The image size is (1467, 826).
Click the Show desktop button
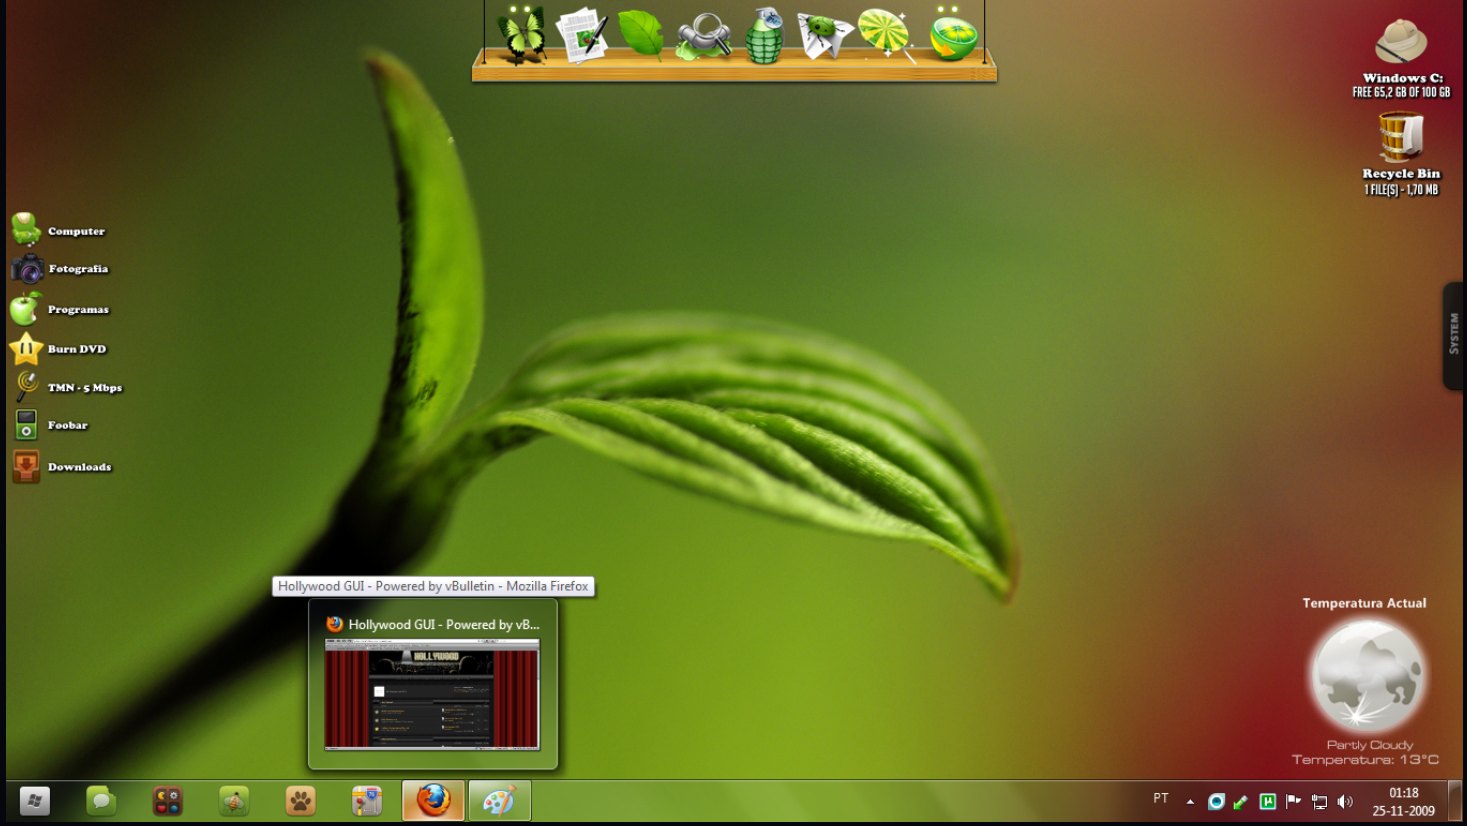point(1454,801)
